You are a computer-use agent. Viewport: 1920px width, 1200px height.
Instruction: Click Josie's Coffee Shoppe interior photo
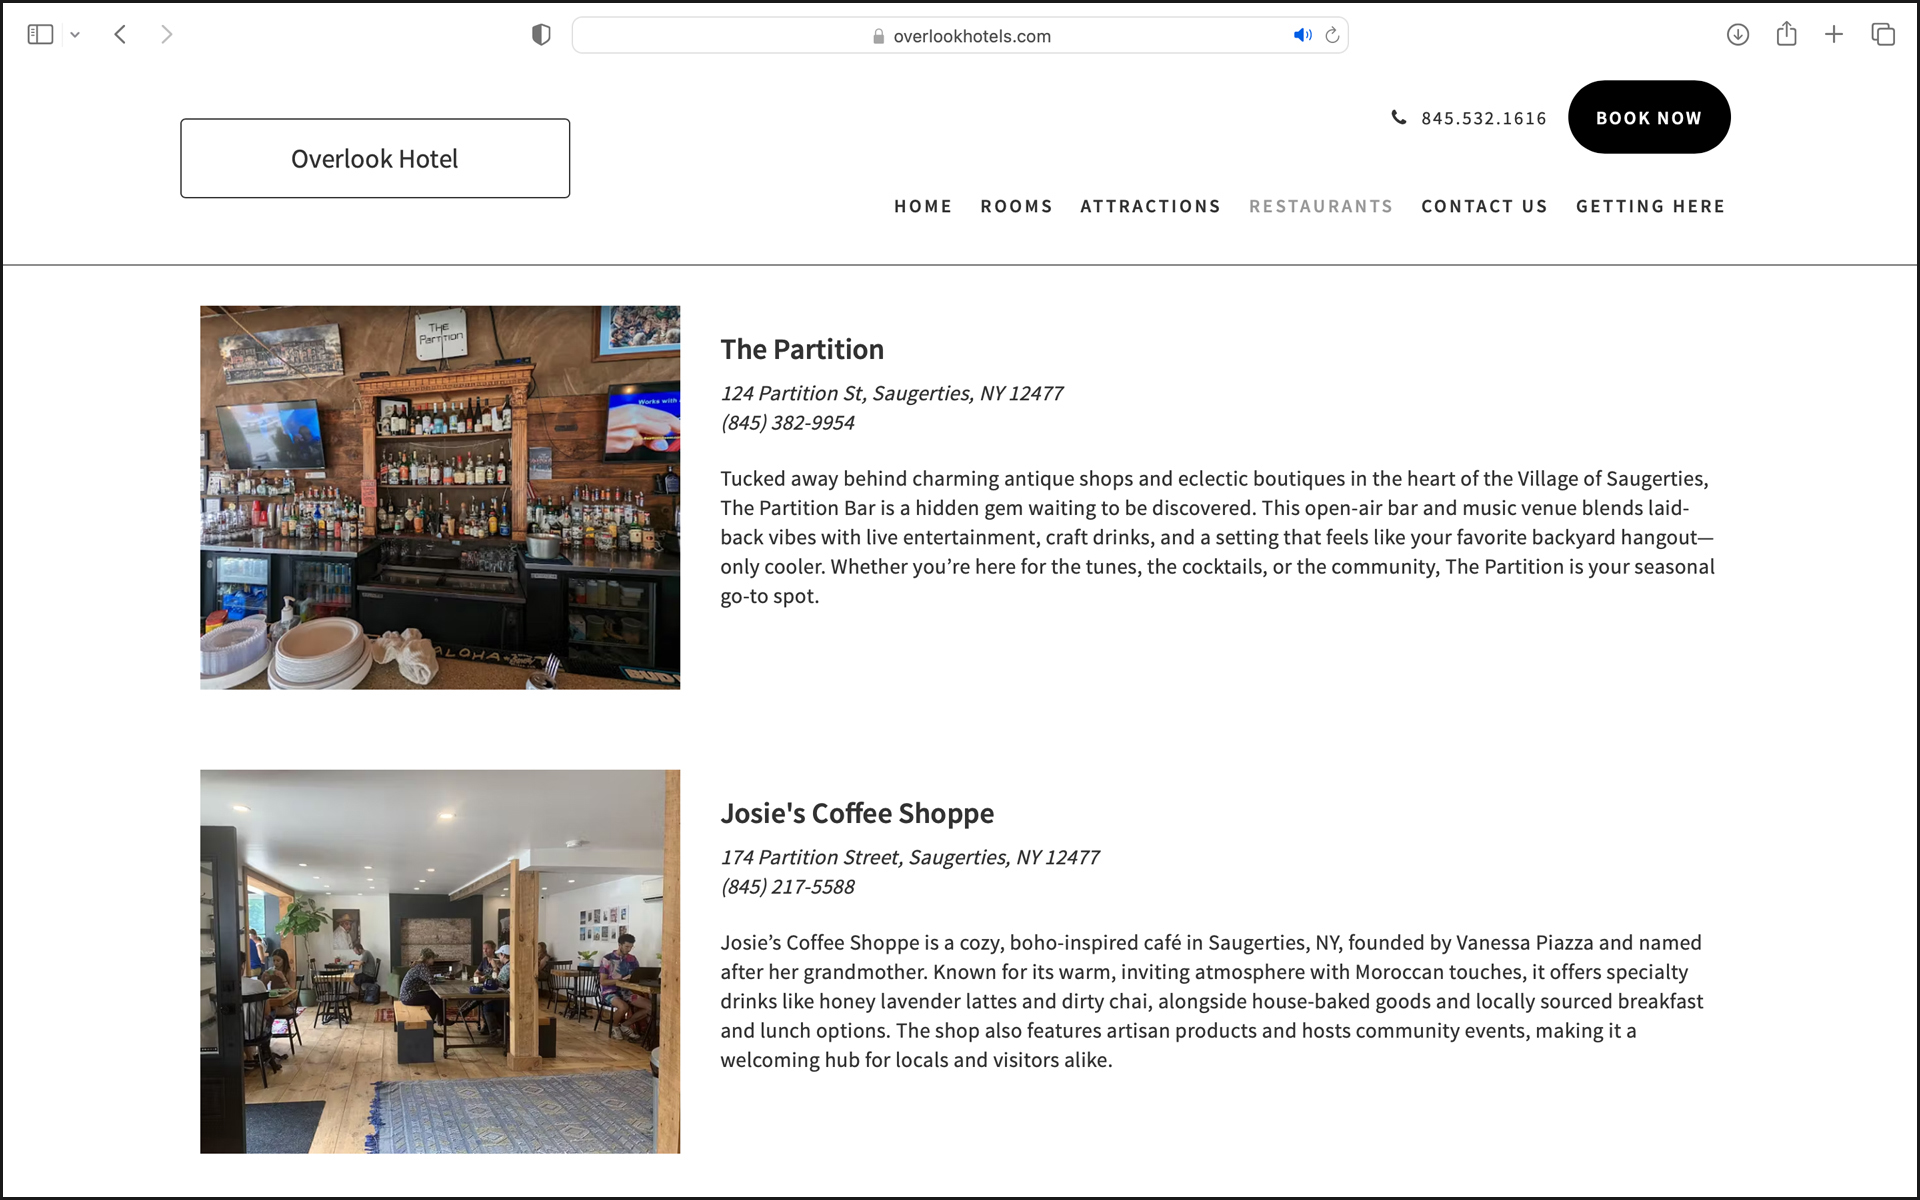pyautogui.click(x=440, y=961)
